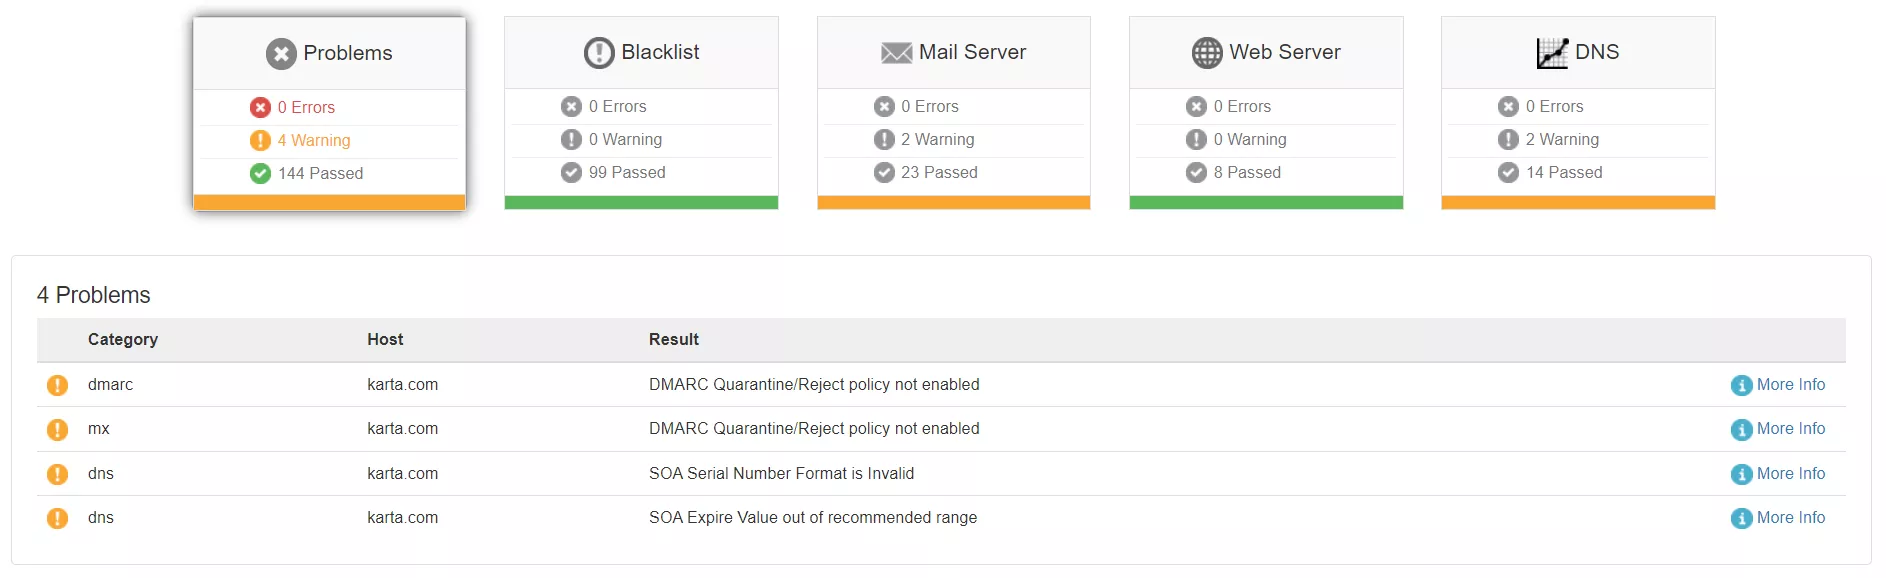The image size is (1886, 578).
Task: Switch to the Blacklist card
Action: click(x=641, y=112)
